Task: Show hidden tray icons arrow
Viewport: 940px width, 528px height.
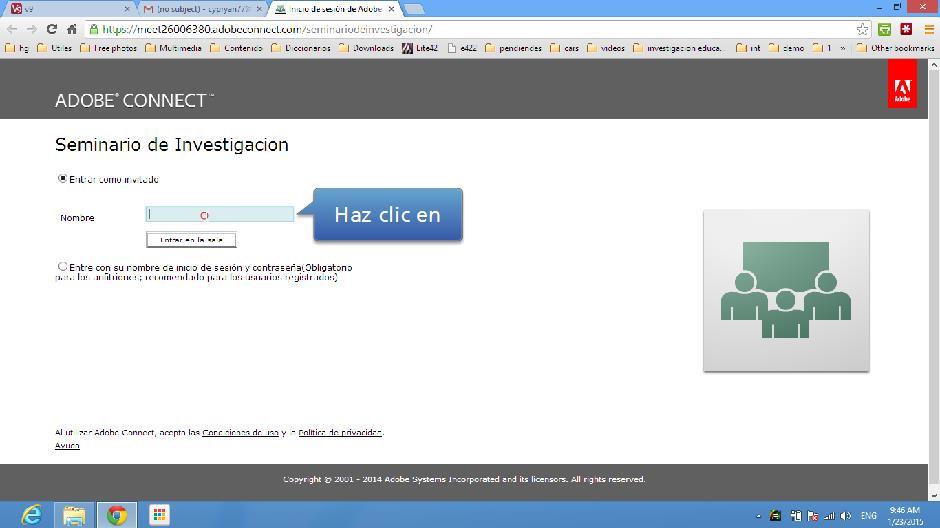Action: 758,515
